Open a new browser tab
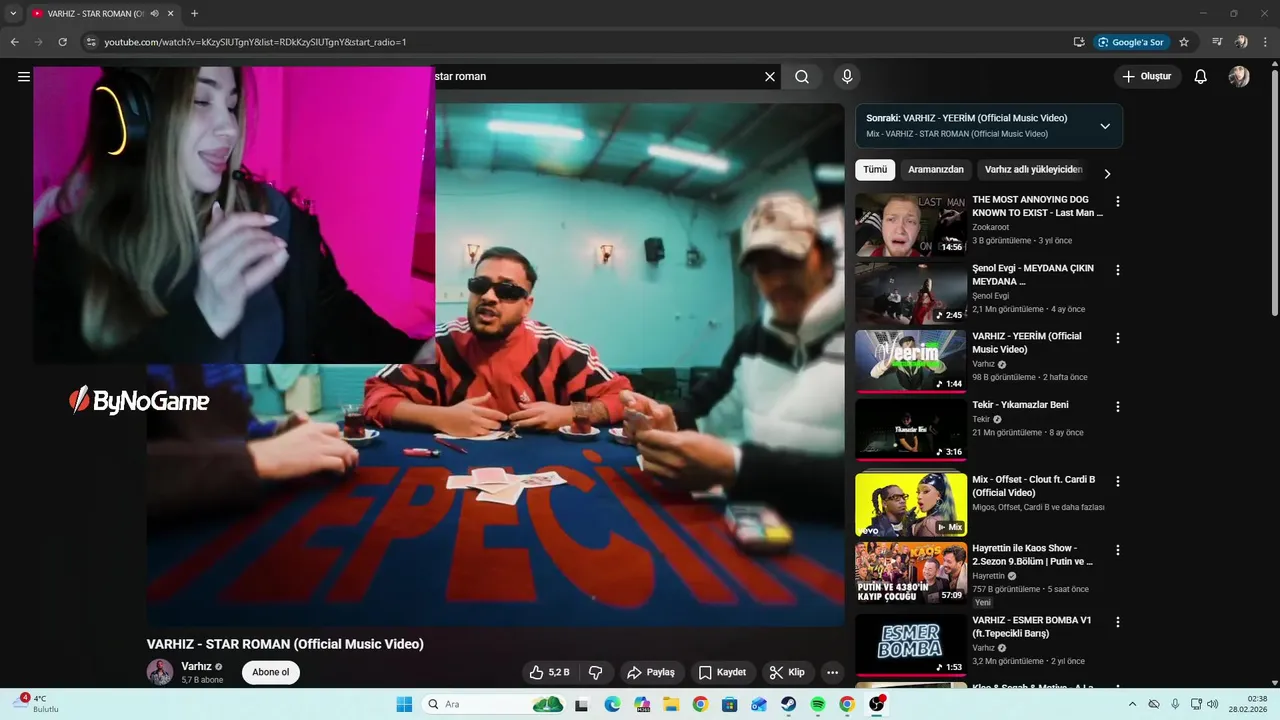This screenshot has height=720, width=1280. pos(194,13)
